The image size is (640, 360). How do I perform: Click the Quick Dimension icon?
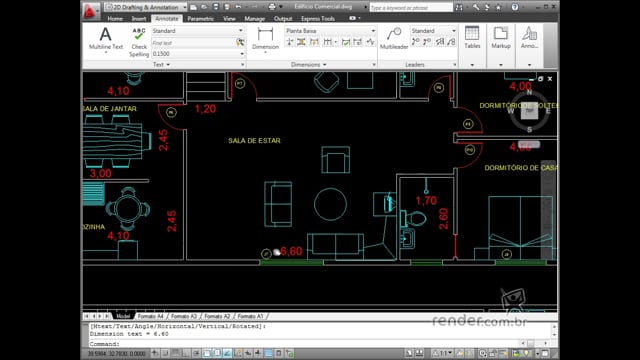point(314,42)
